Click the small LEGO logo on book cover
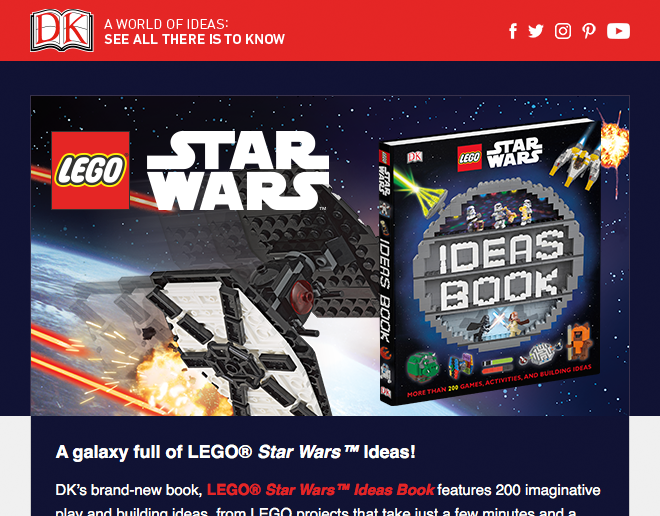 pos(469,158)
